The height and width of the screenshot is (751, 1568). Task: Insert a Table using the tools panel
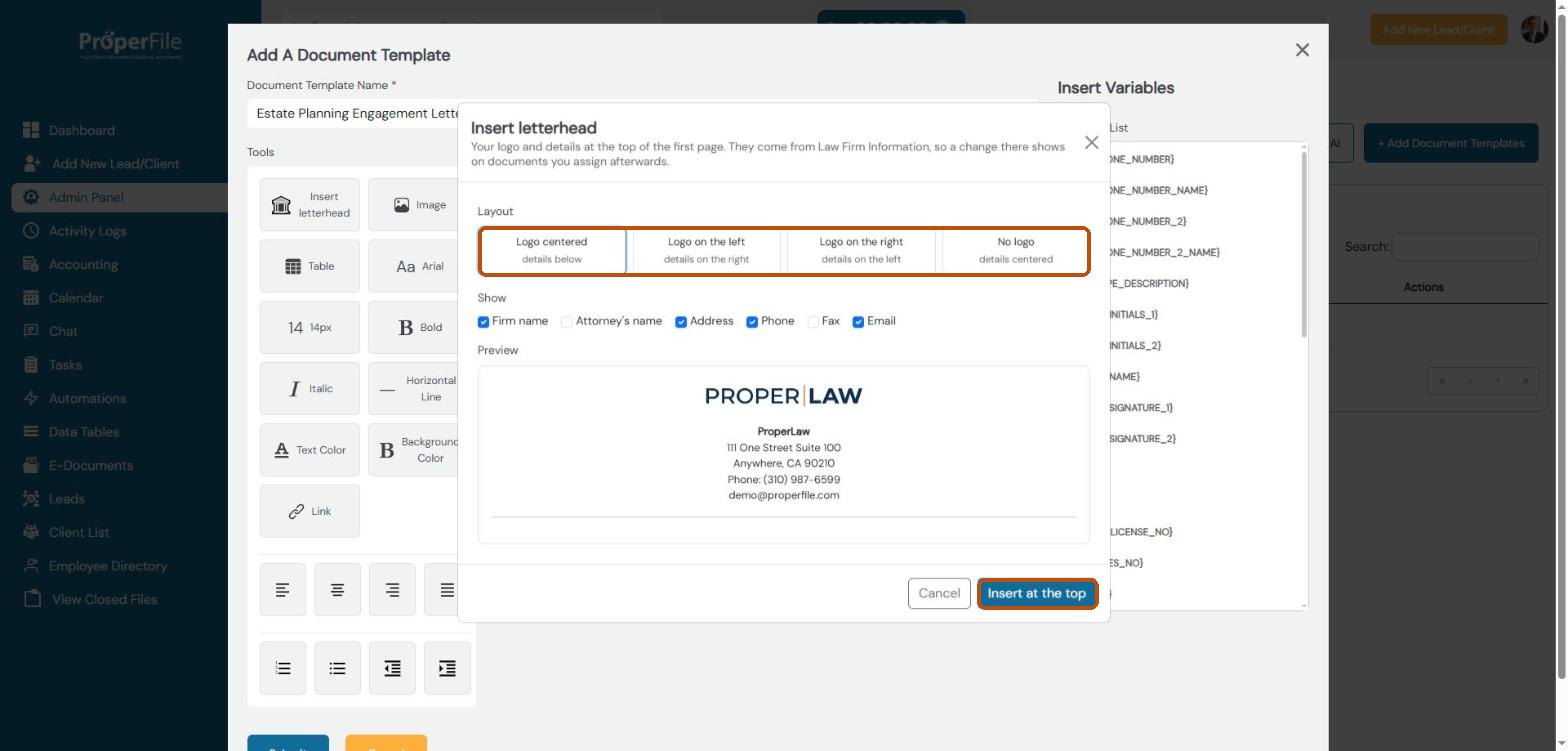tap(310, 266)
